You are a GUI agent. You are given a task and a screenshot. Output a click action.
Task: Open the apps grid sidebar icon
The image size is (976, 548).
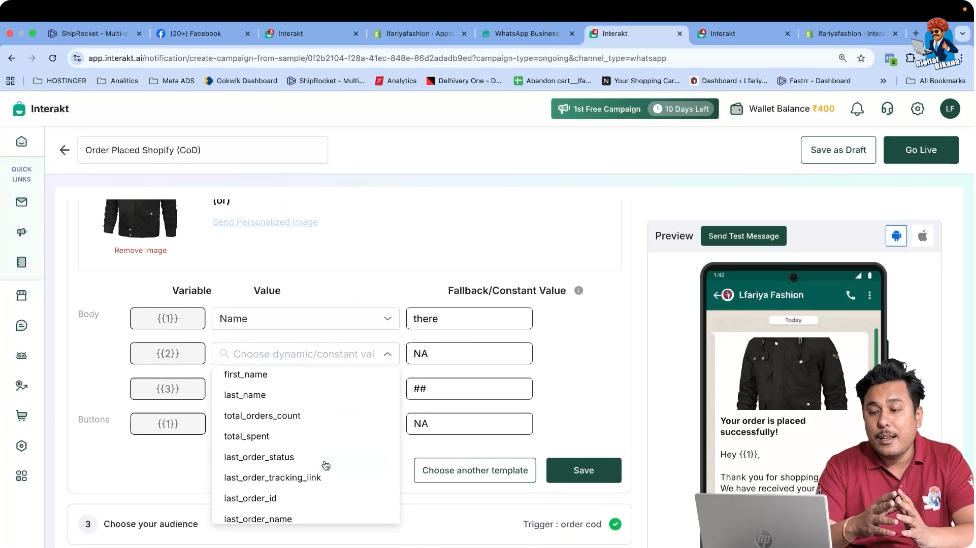(x=21, y=476)
